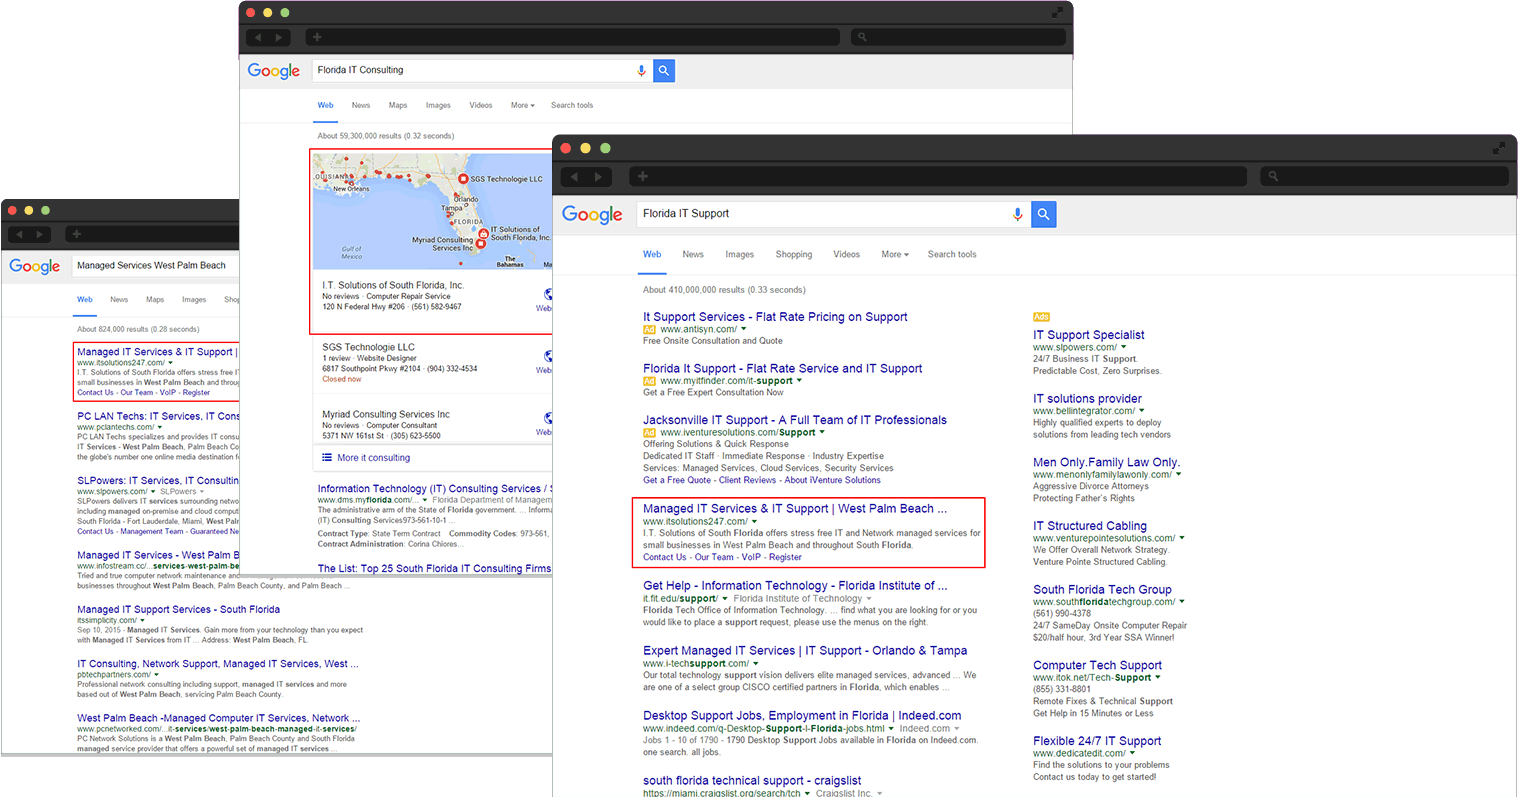Viewport: 1518px width, 797px height.
Task: Open arrow next to it.fit.edu/support URL
Action: [x=725, y=599]
